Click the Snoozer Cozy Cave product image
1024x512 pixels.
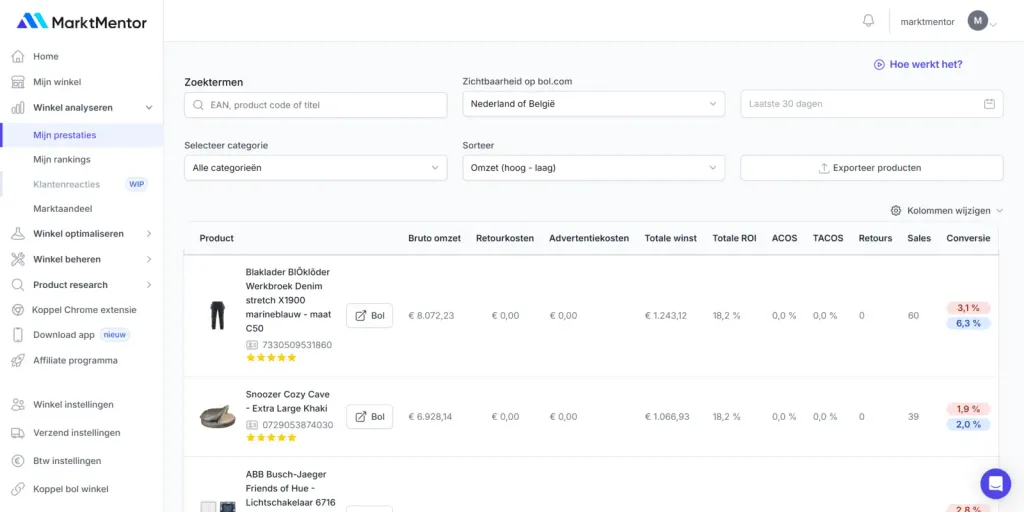click(x=218, y=416)
